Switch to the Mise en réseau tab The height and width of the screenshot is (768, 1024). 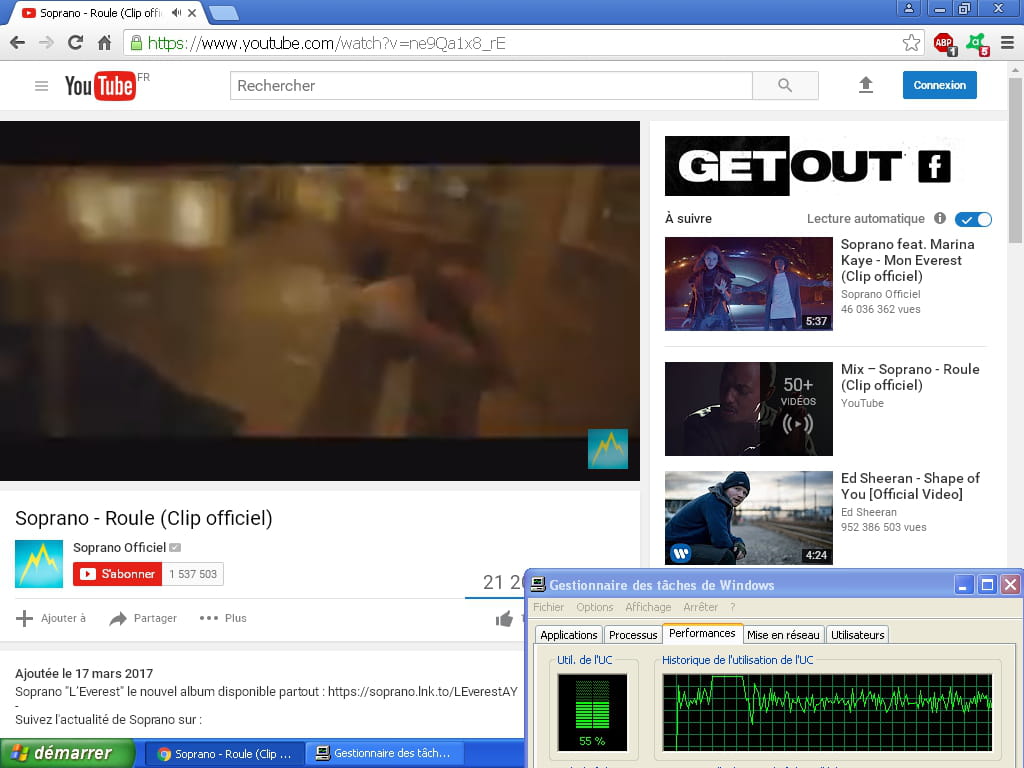click(x=783, y=635)
